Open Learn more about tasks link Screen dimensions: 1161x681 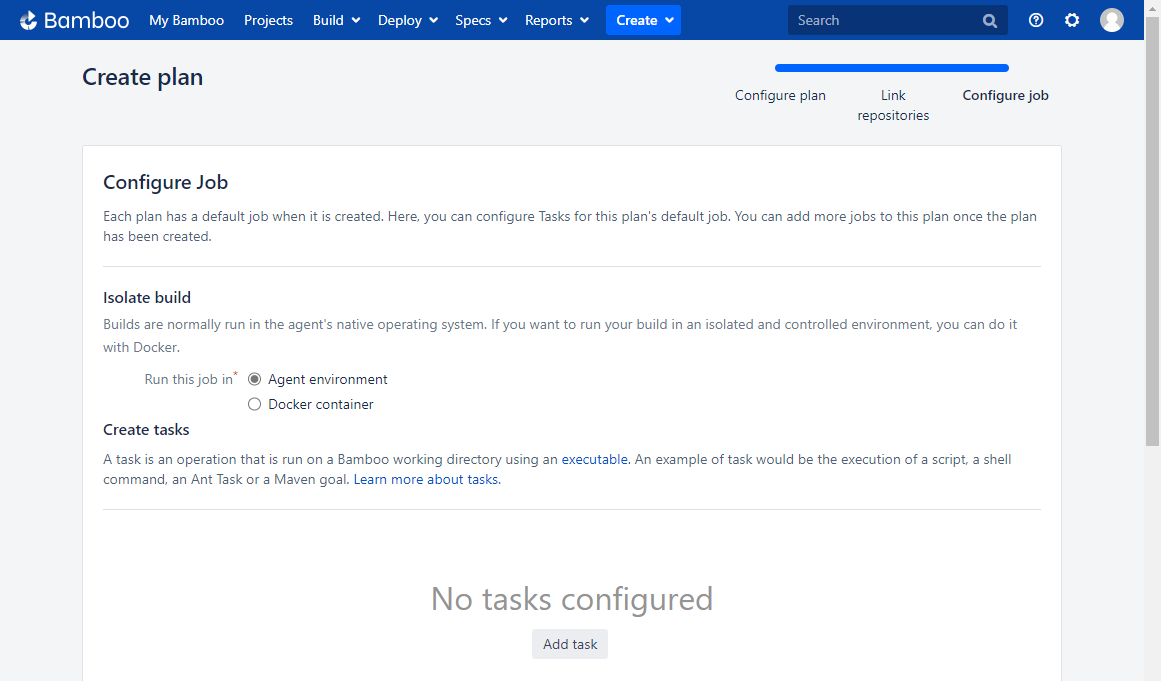[426, 479]
